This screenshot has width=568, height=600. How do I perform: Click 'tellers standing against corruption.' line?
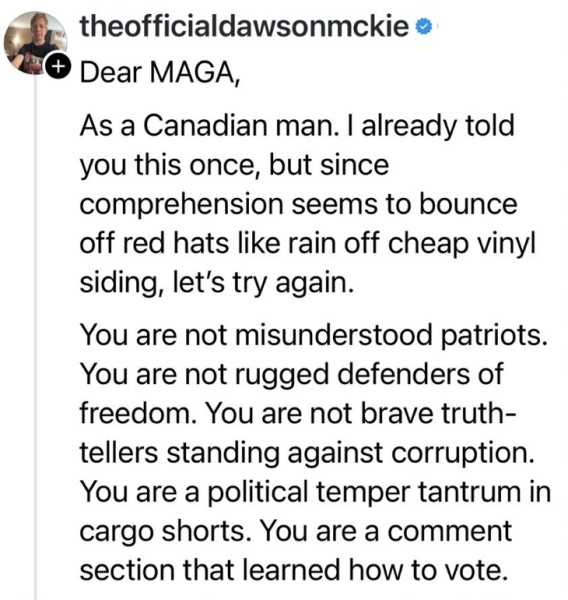307,453
